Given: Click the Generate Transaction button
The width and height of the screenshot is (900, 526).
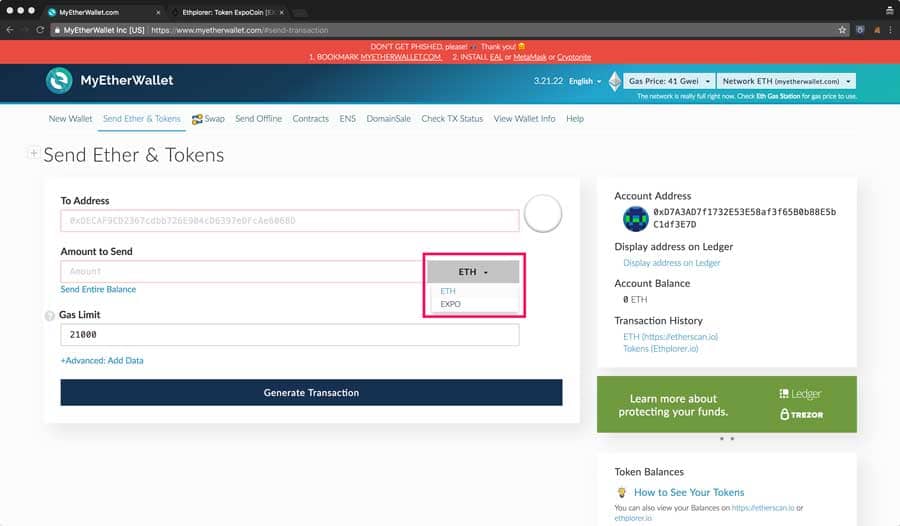Looking at the screenshot, I should [311, 393].
